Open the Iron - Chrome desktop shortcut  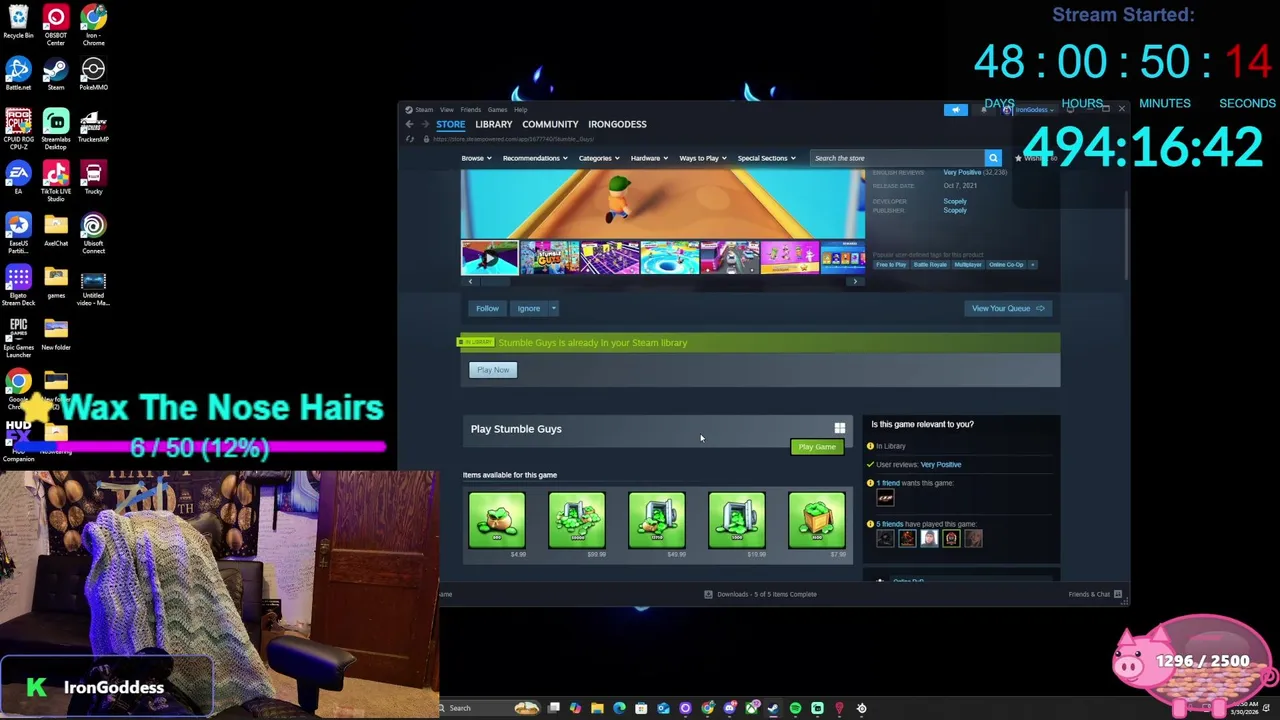93,25
